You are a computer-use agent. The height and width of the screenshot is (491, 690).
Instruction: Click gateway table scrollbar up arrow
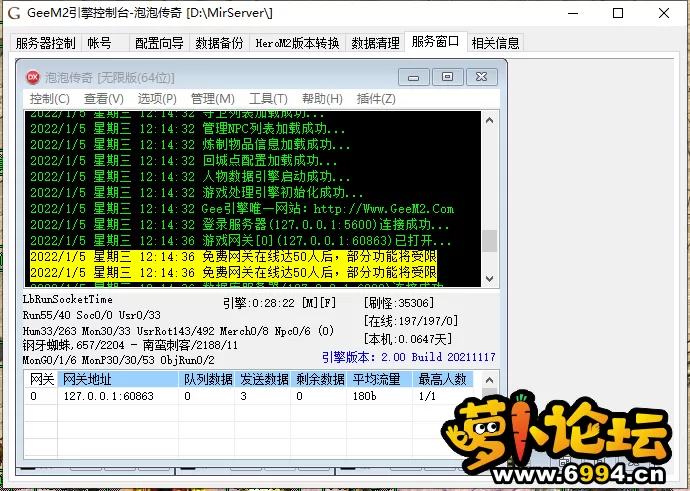489,380
